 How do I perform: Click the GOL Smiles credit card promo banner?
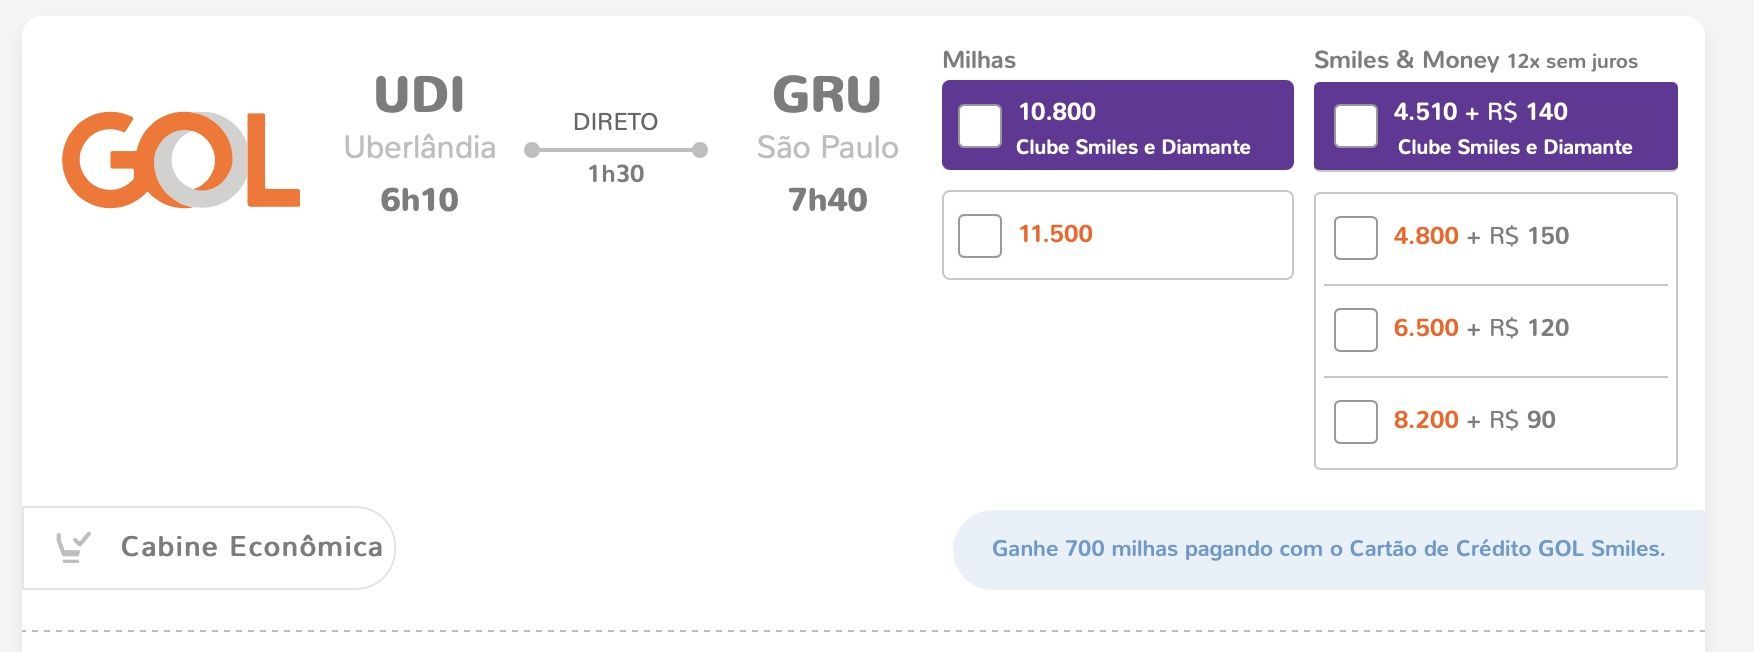[x=1328, y=549]
